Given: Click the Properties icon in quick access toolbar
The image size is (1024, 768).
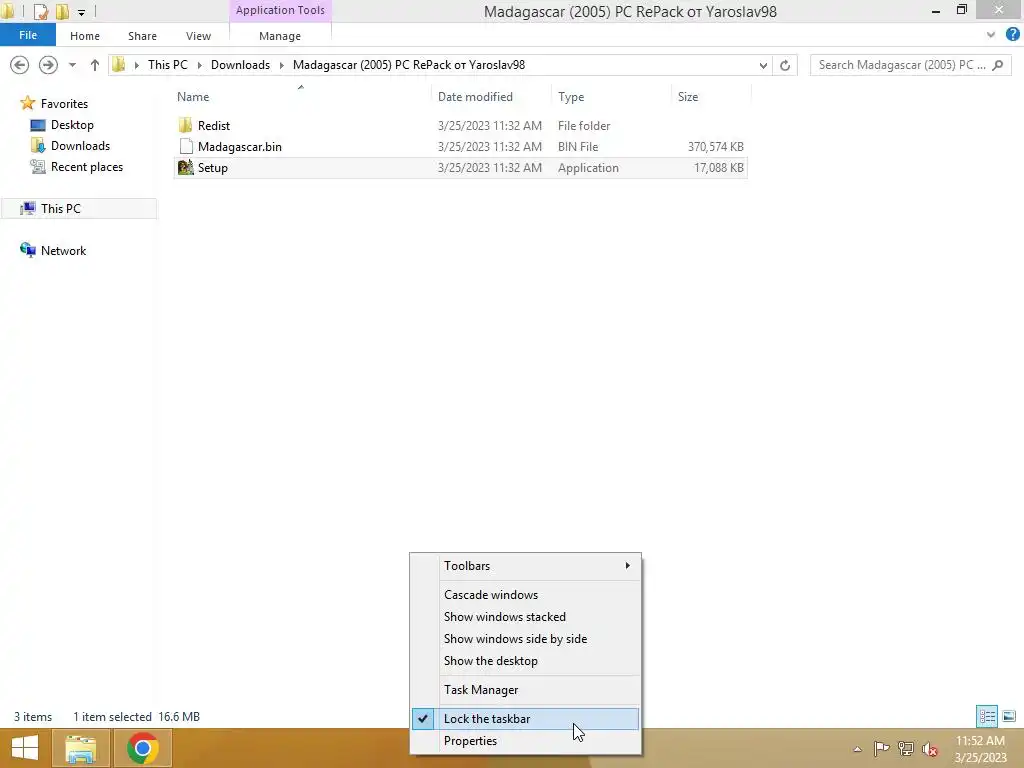Looking at the screenshot, I should [40, 11].
